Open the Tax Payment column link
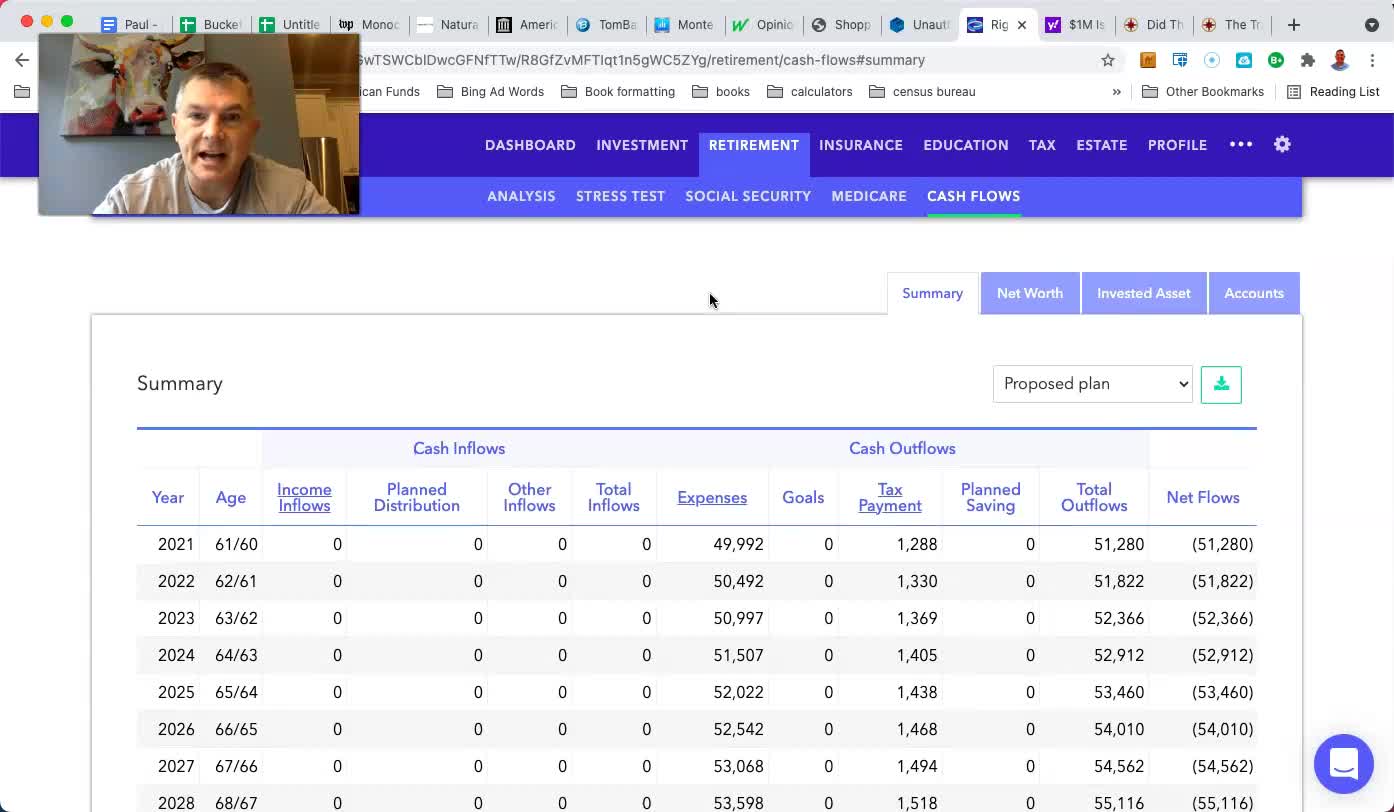The height and width of the screenshot is (812, 1394). click(x=889, y=497)
